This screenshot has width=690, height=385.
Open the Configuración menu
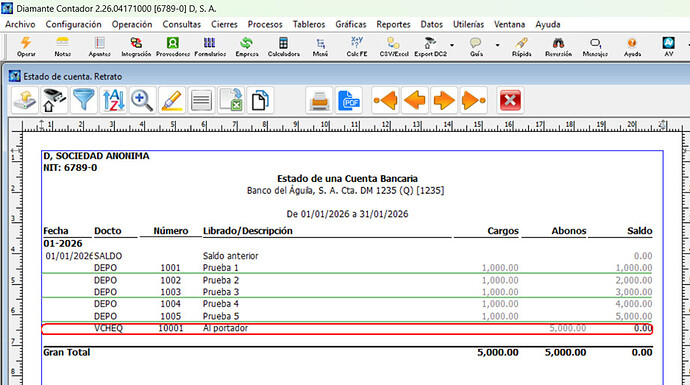pos(73,24)
